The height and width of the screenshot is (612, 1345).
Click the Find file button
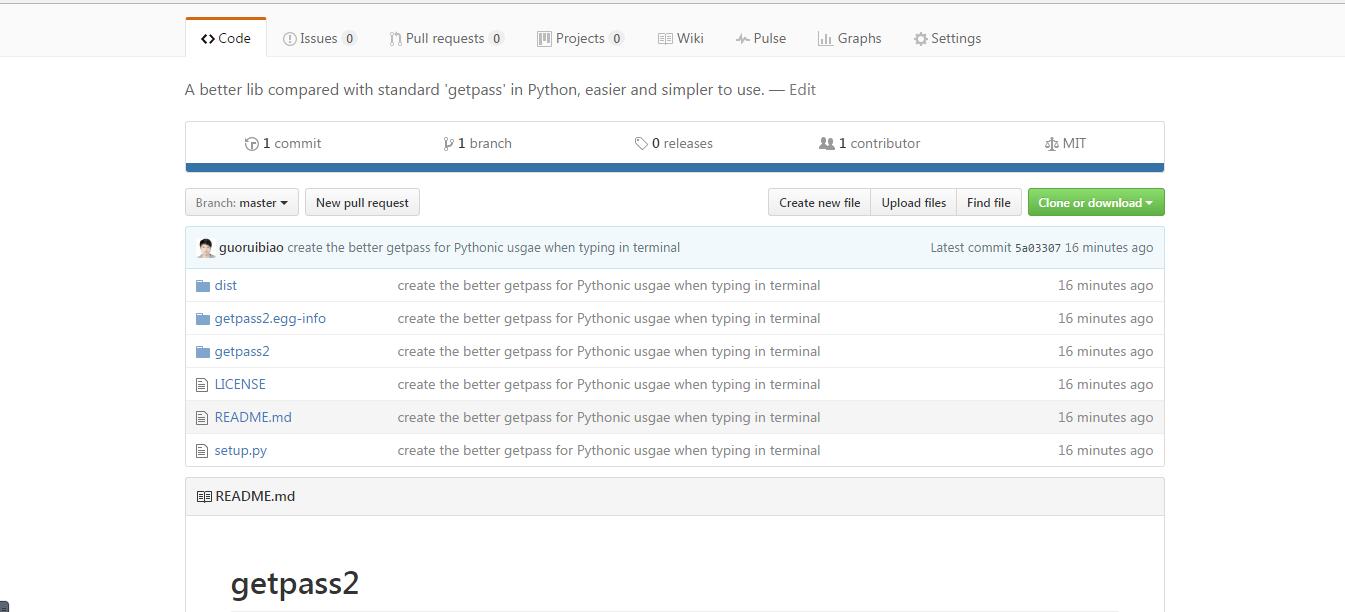click(x=989, y=202)
